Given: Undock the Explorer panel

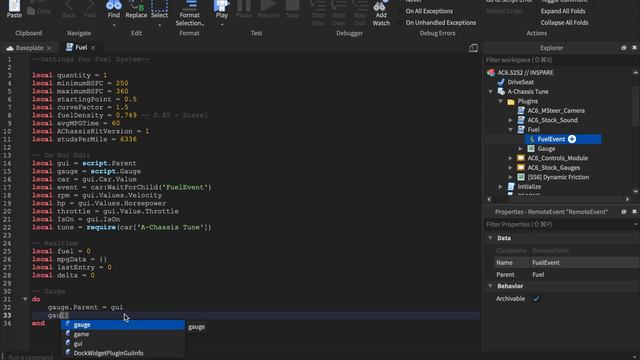Looking at the screenshot, I should pos(624,48).
